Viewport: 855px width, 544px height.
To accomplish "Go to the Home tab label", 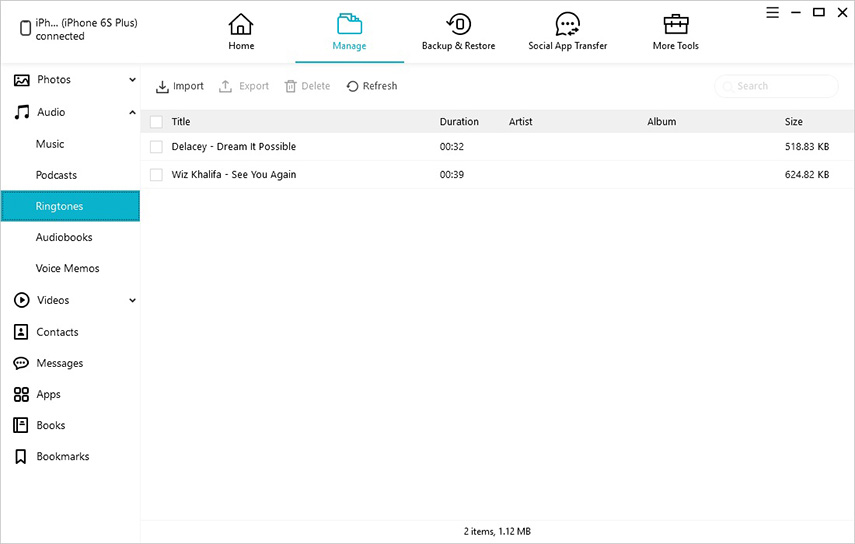I will coord(241,46).
